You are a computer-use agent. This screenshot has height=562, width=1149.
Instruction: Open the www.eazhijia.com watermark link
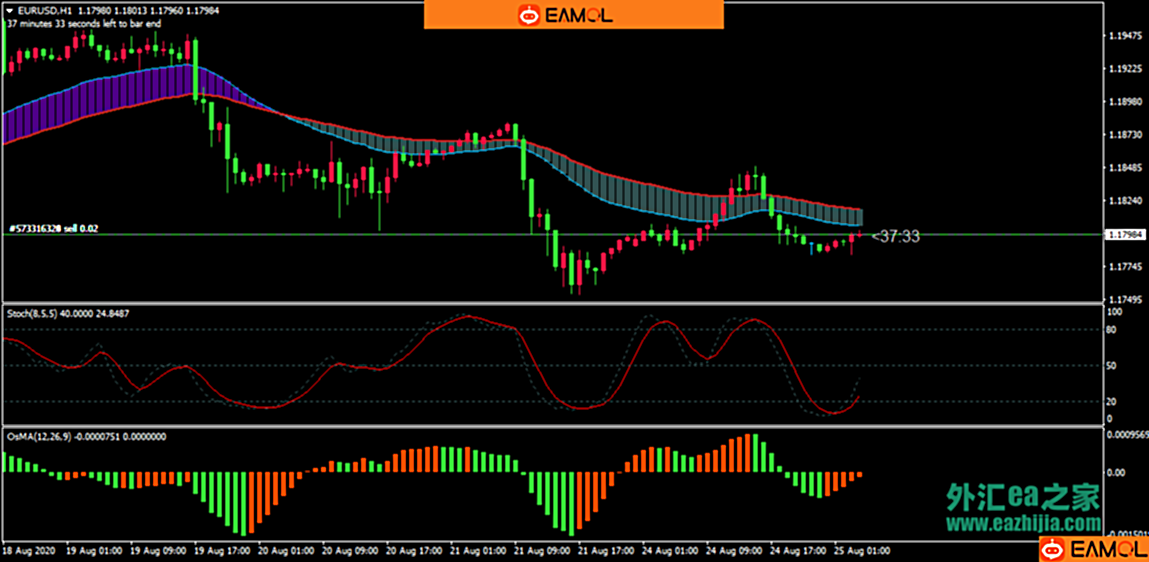click(x=1022, y=523)
